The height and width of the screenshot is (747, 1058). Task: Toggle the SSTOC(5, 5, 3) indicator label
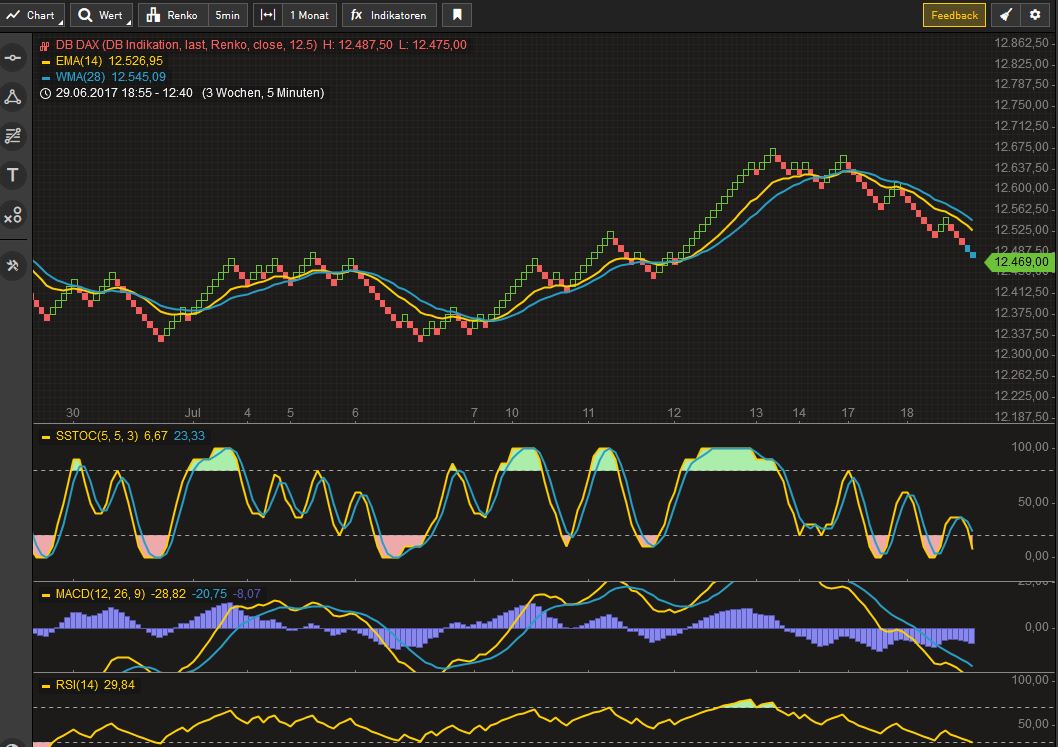pyautogui.click(x=92, y=436)
